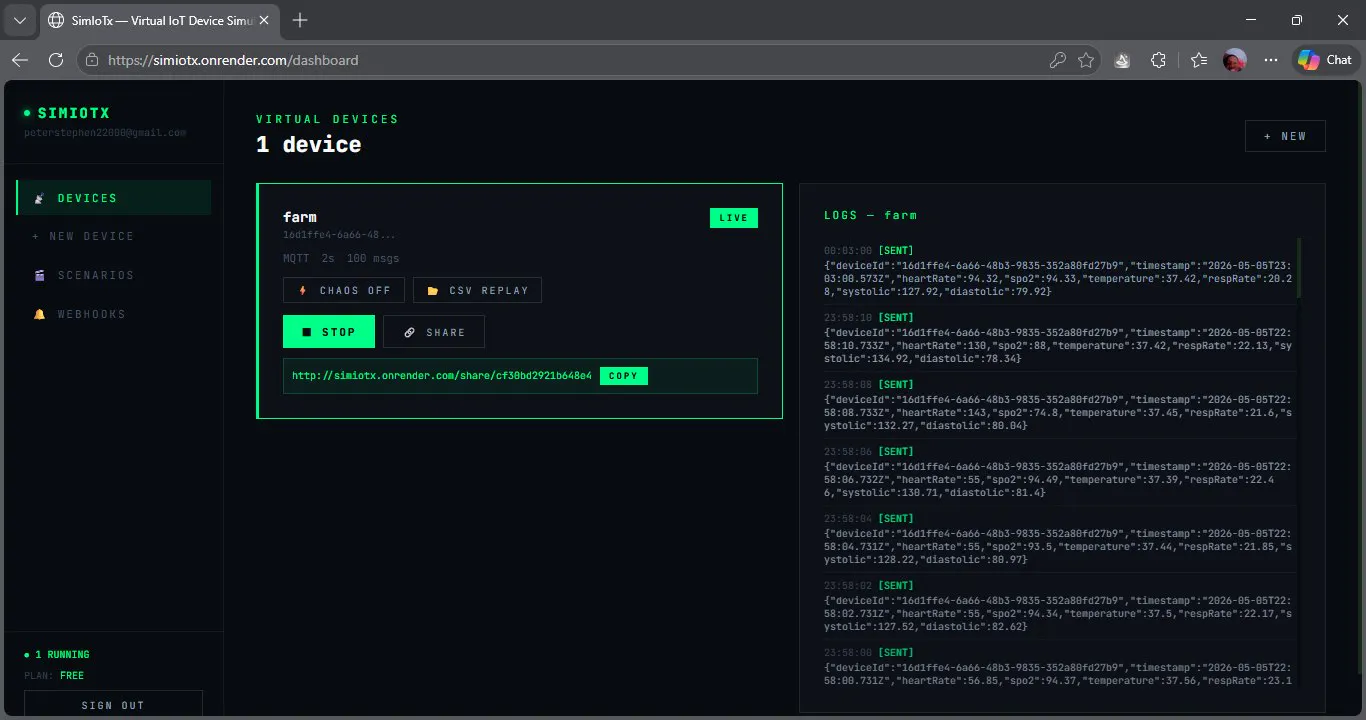The width and height of the screenshot is (1366, 720).
Task: Add this page to favorites star
Action: (x=1086, y=60)
